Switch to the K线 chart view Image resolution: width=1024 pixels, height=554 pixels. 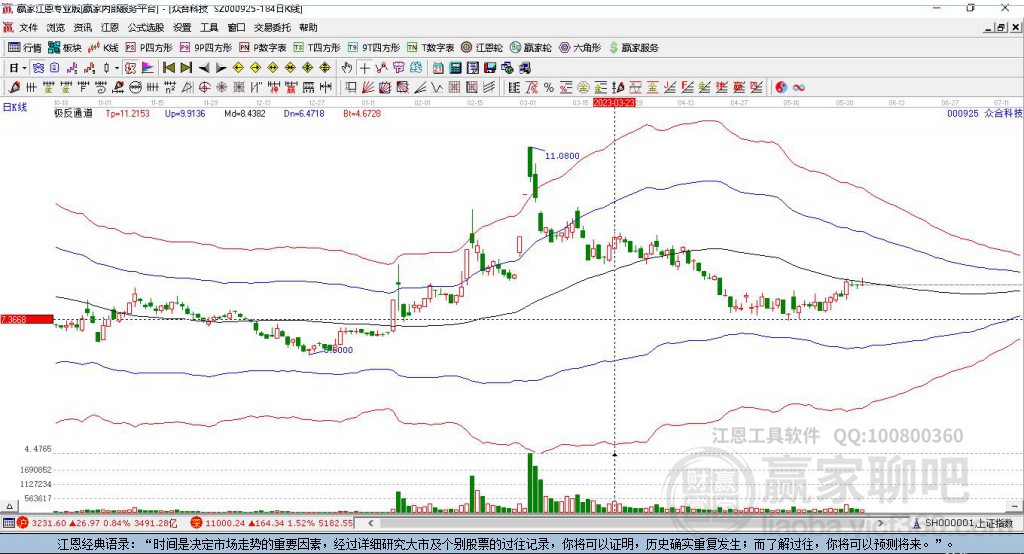click(103, 48)
